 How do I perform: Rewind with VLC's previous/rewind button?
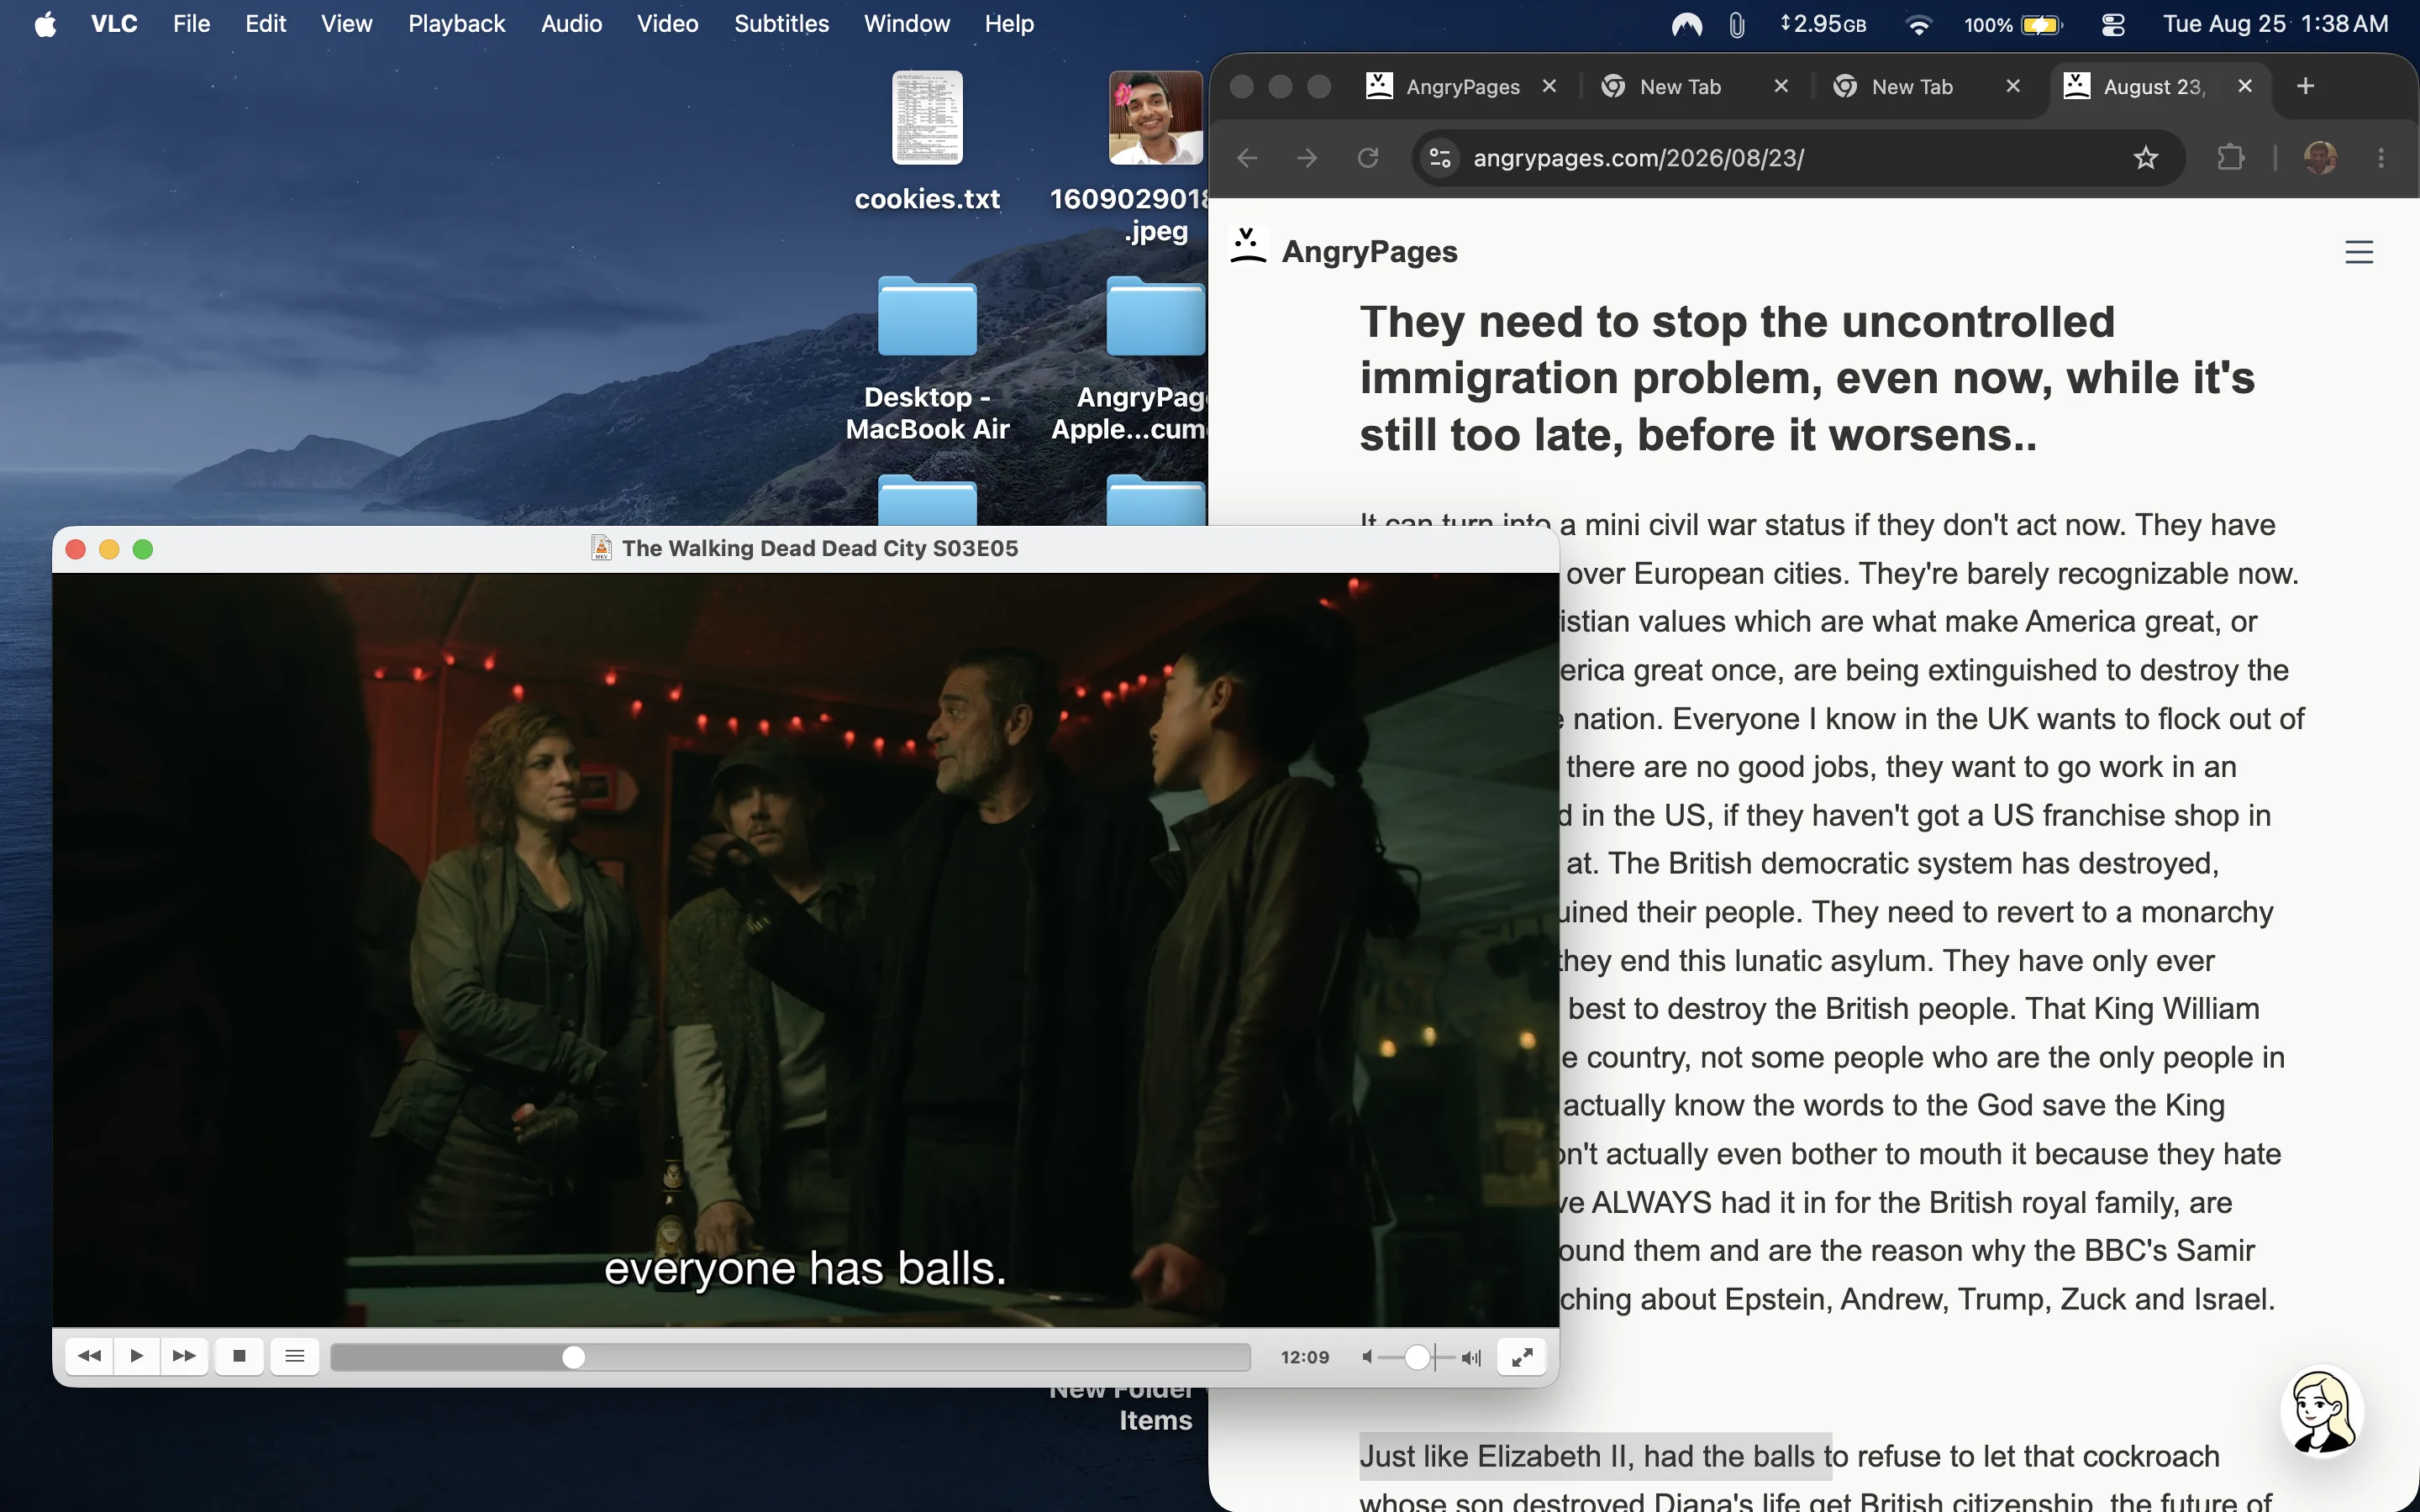(x=90, y=1356)
